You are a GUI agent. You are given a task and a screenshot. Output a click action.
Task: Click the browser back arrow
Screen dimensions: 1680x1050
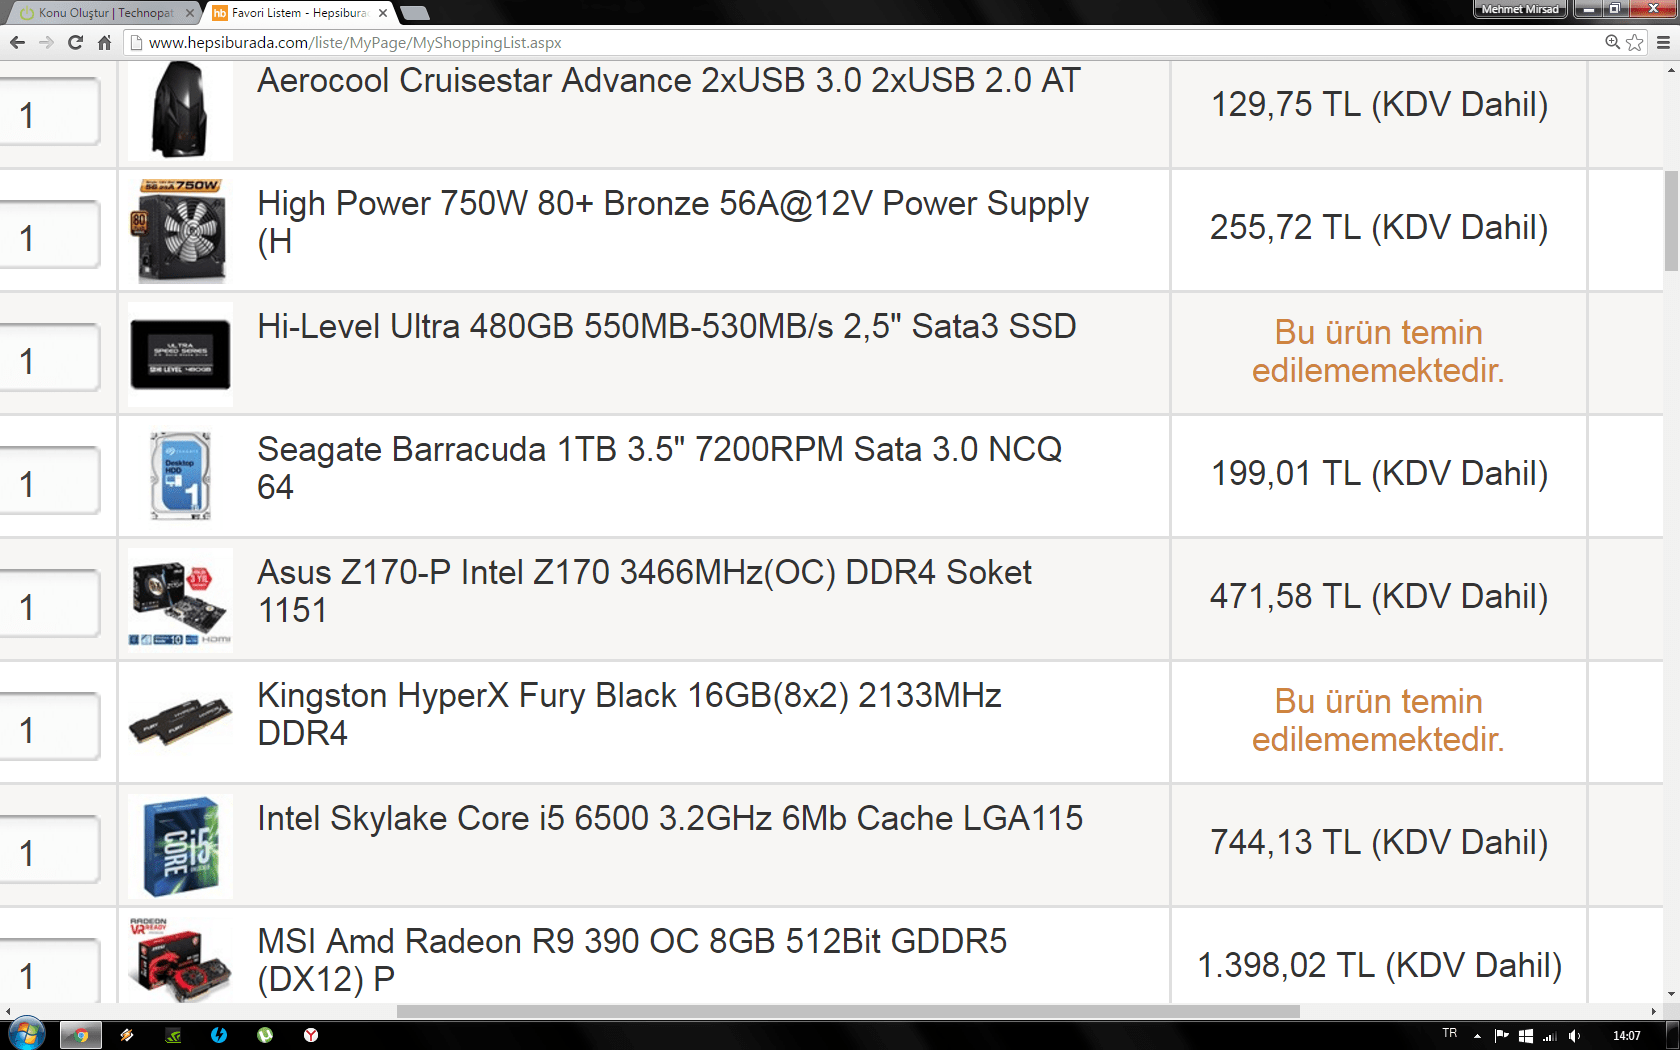pos(17,42)
